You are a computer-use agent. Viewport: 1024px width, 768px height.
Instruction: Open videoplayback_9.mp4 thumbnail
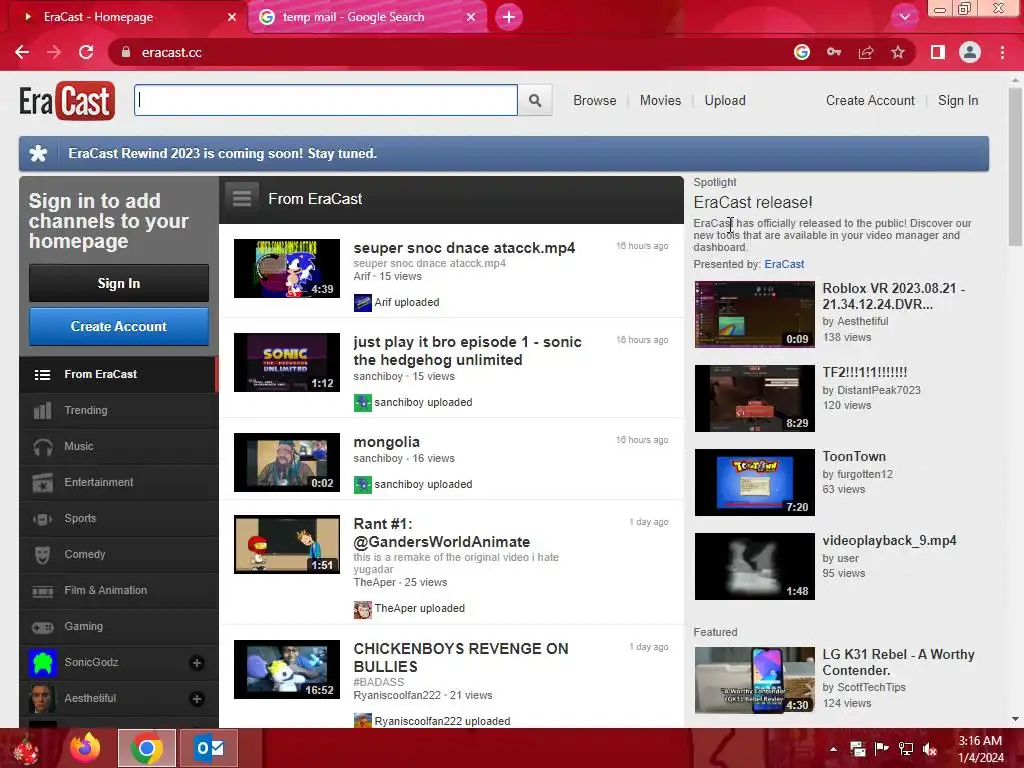click(x=754, y=566)
